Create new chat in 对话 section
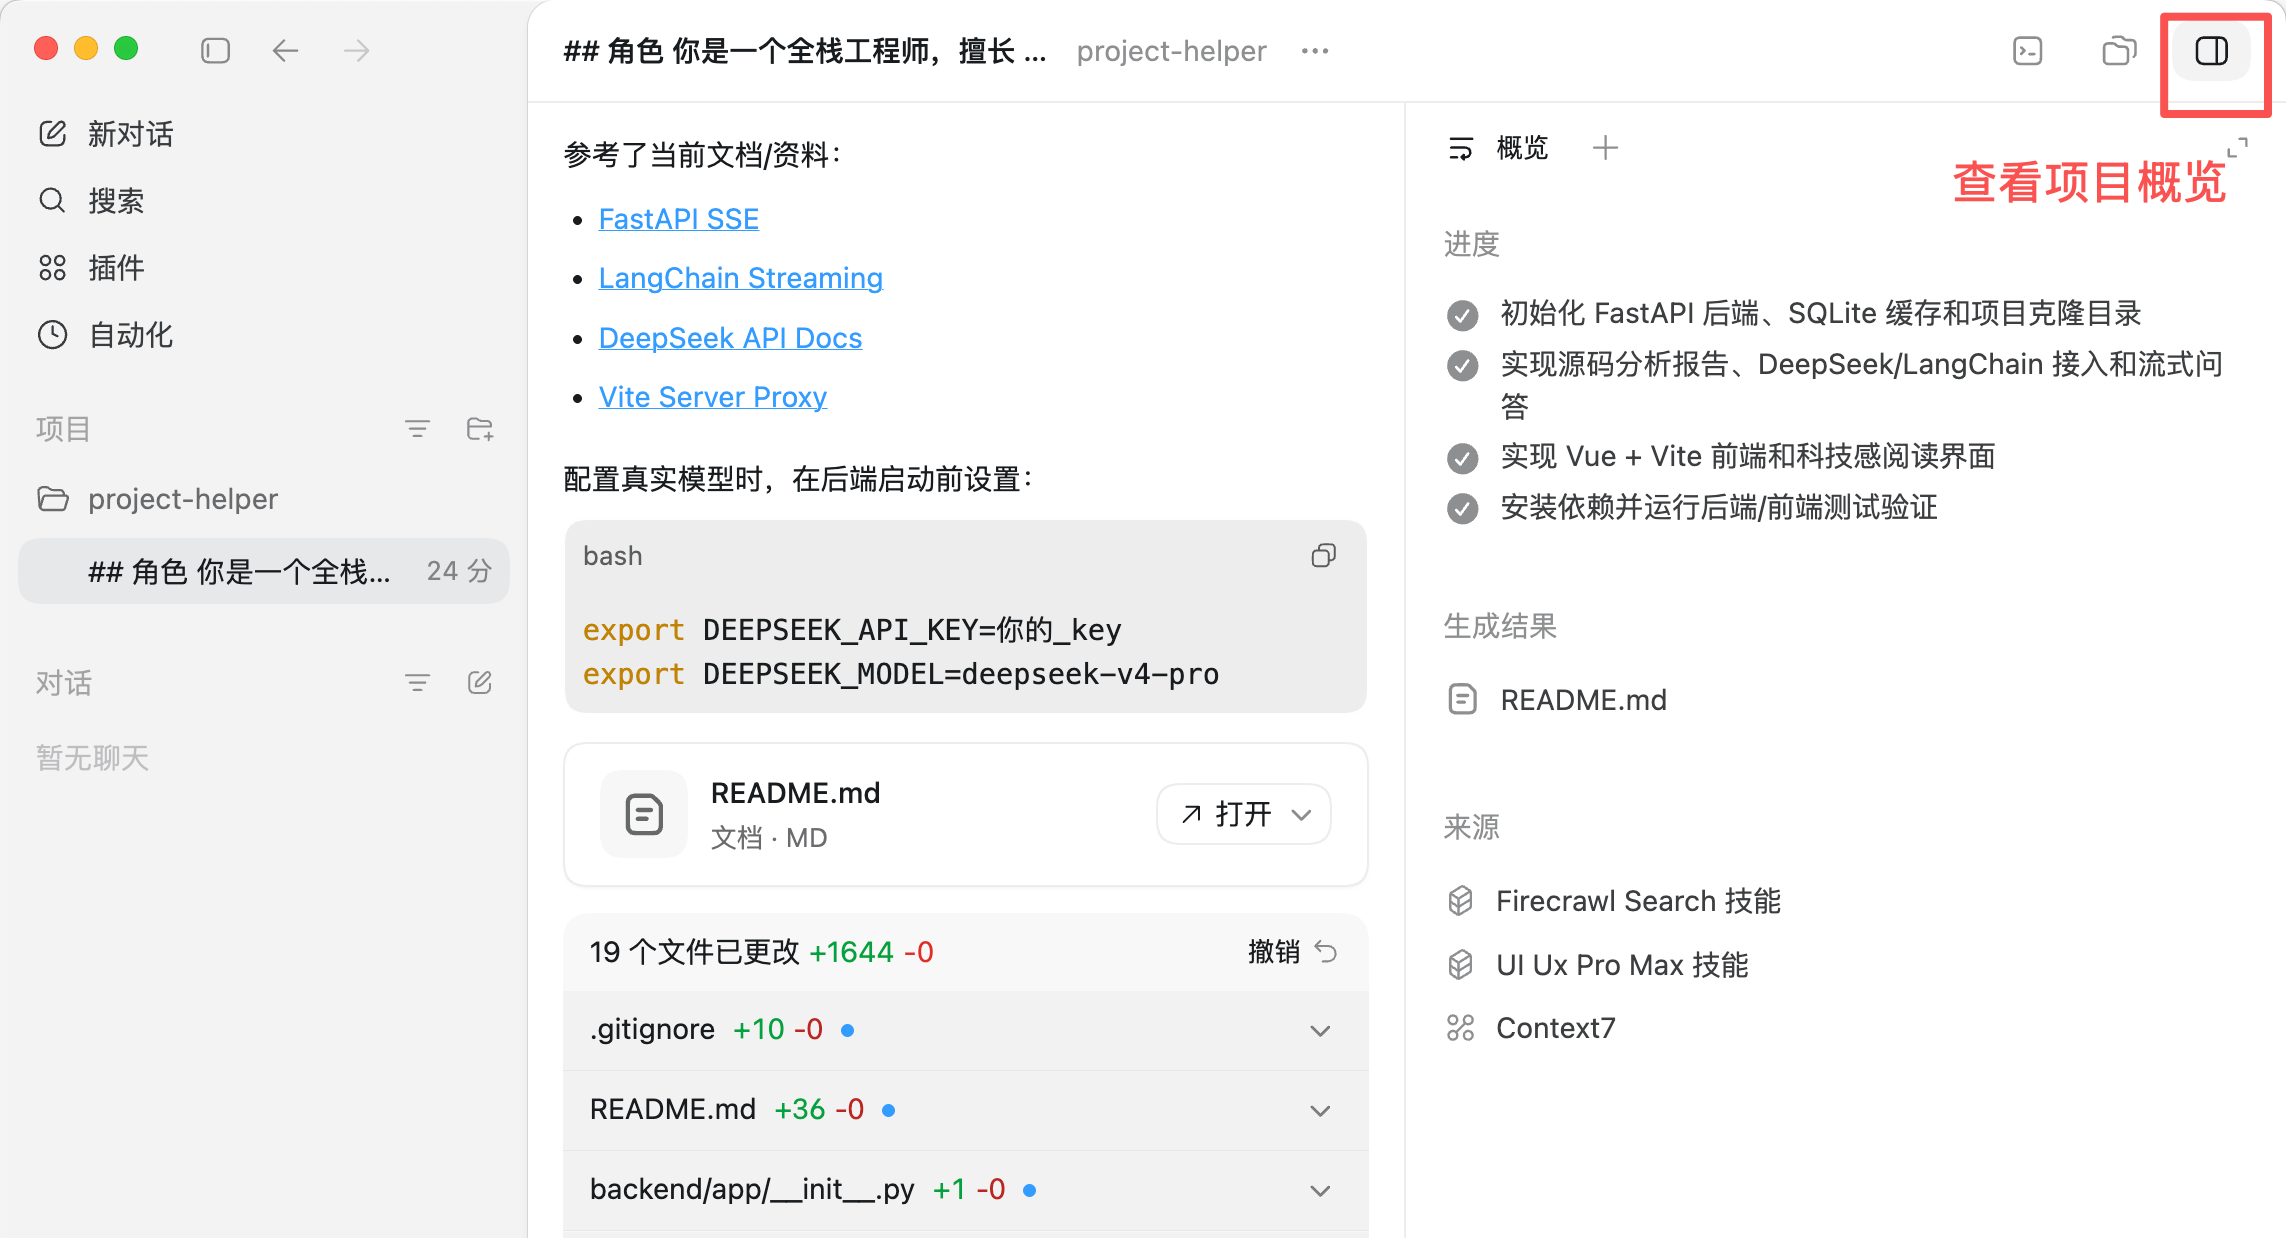This screenshot has width=2286, height=1238. 480,683
